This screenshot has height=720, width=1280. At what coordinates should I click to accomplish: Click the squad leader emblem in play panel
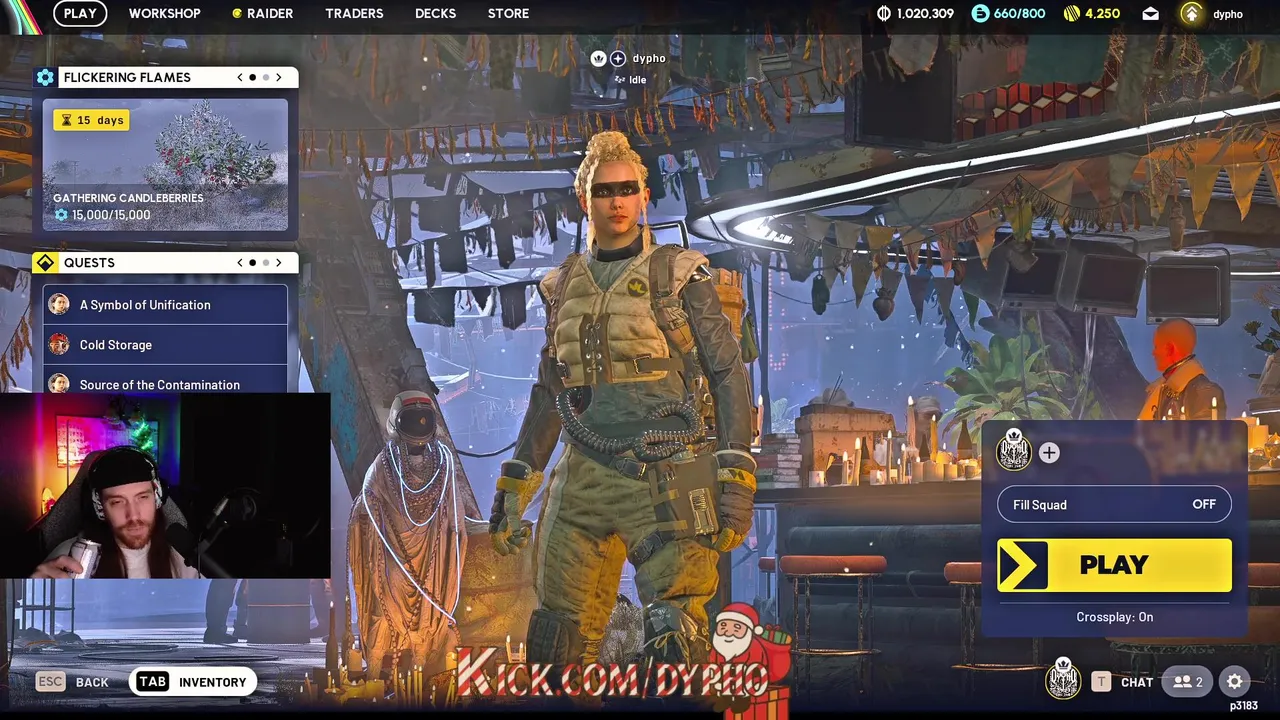click(x=1014, y=451)
